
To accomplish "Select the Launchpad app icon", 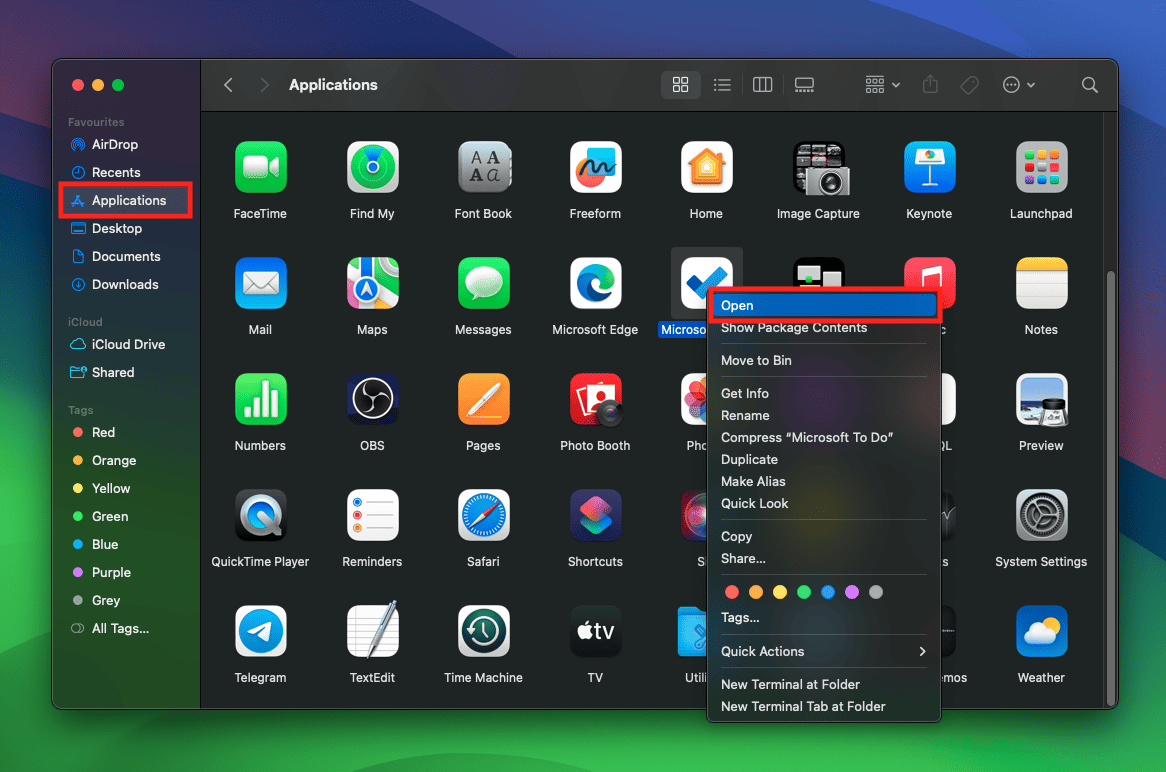I will click(x=1041, y=167).
